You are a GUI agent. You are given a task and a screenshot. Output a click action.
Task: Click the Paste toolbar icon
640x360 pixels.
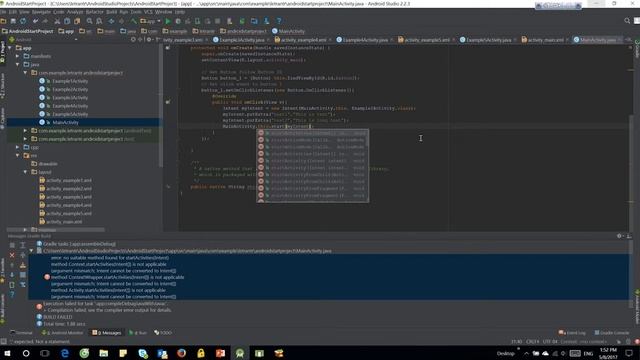tap(77, 21)
